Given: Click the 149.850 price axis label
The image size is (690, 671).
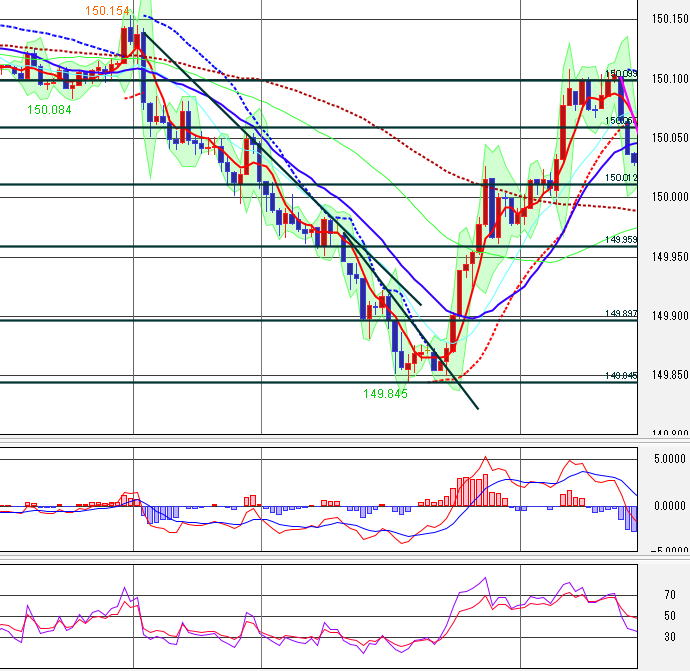Looking at the screenshot, I should click(668, 375).
